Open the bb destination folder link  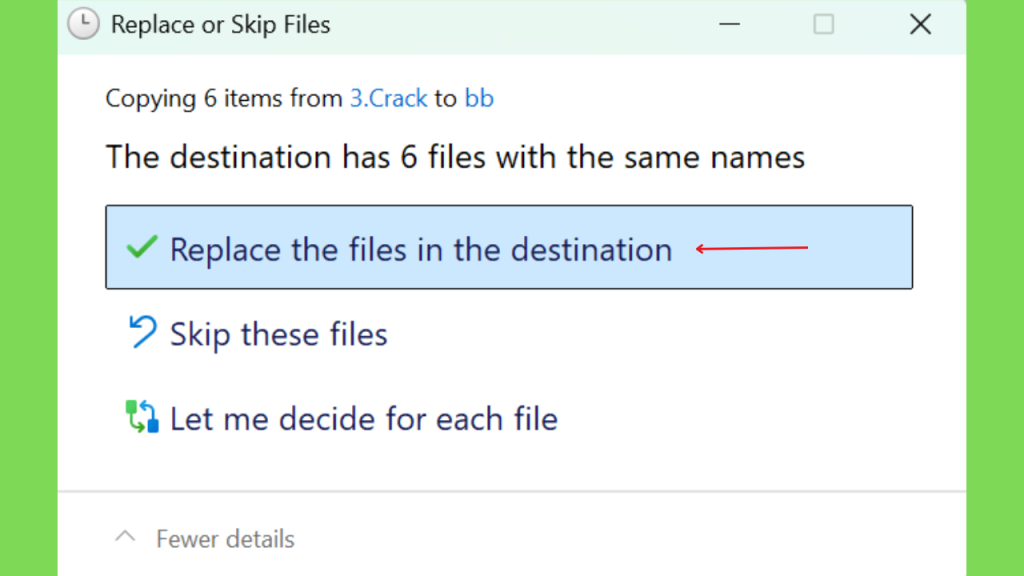(x=479, y=99)
